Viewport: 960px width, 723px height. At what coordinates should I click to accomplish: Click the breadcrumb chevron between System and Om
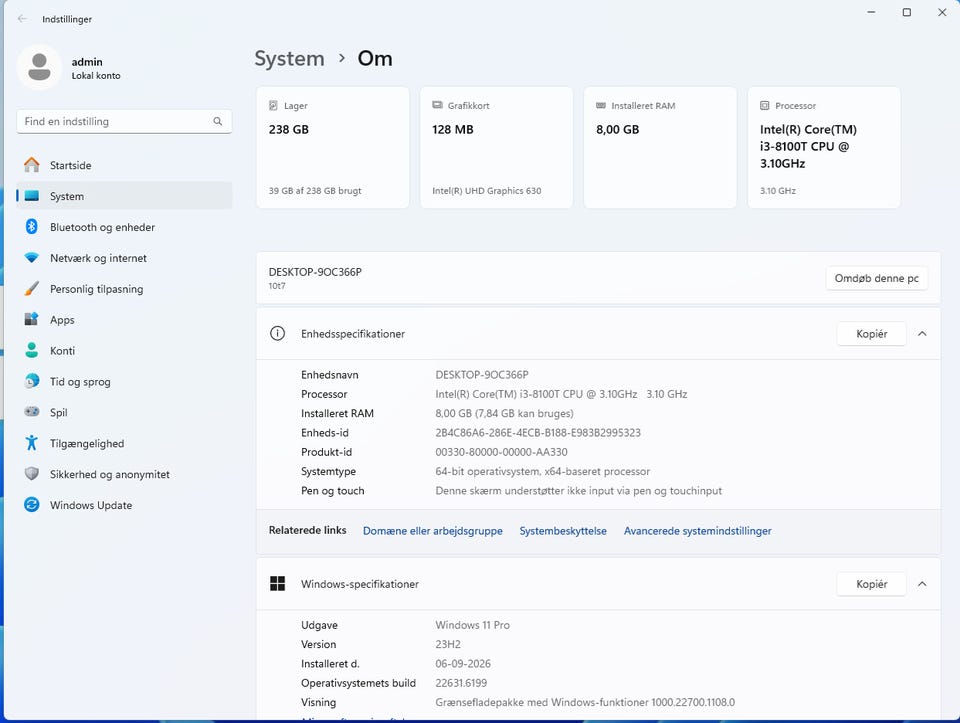coord(342,58)
